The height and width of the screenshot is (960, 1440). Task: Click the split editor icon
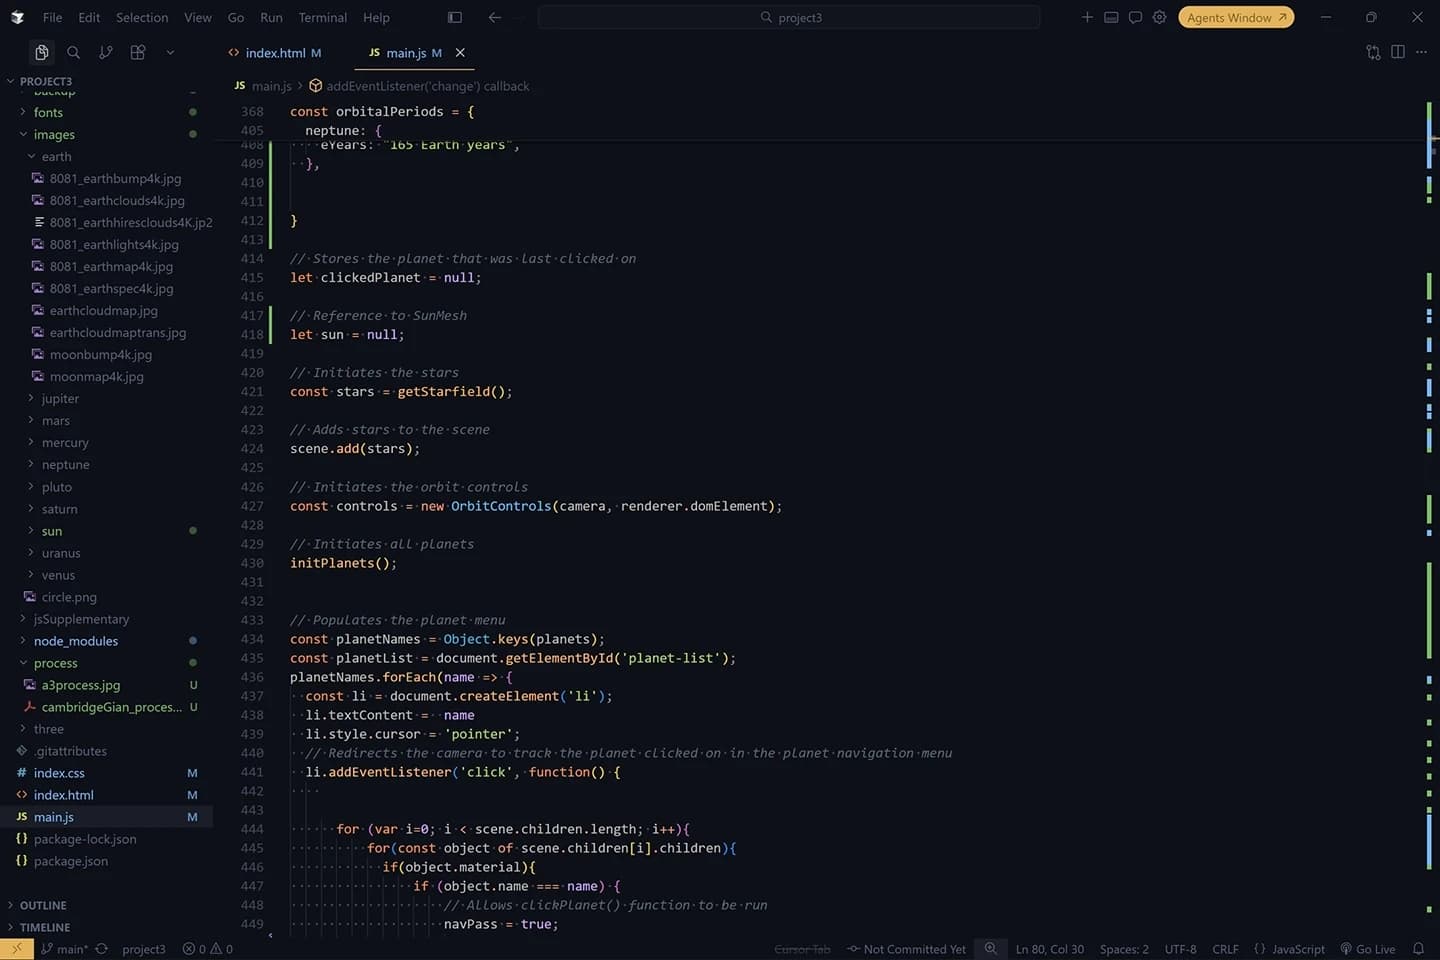1397,52
